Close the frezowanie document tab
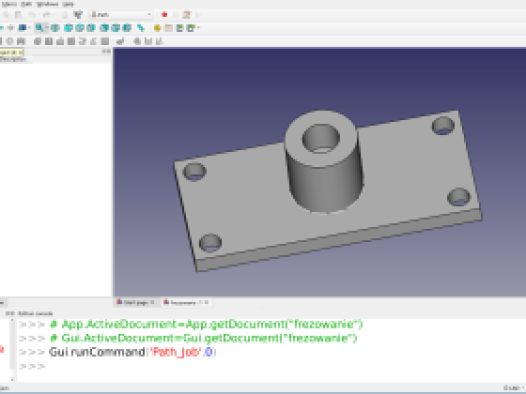Screen dimensions: 526x394 click(x=207, y=302)
